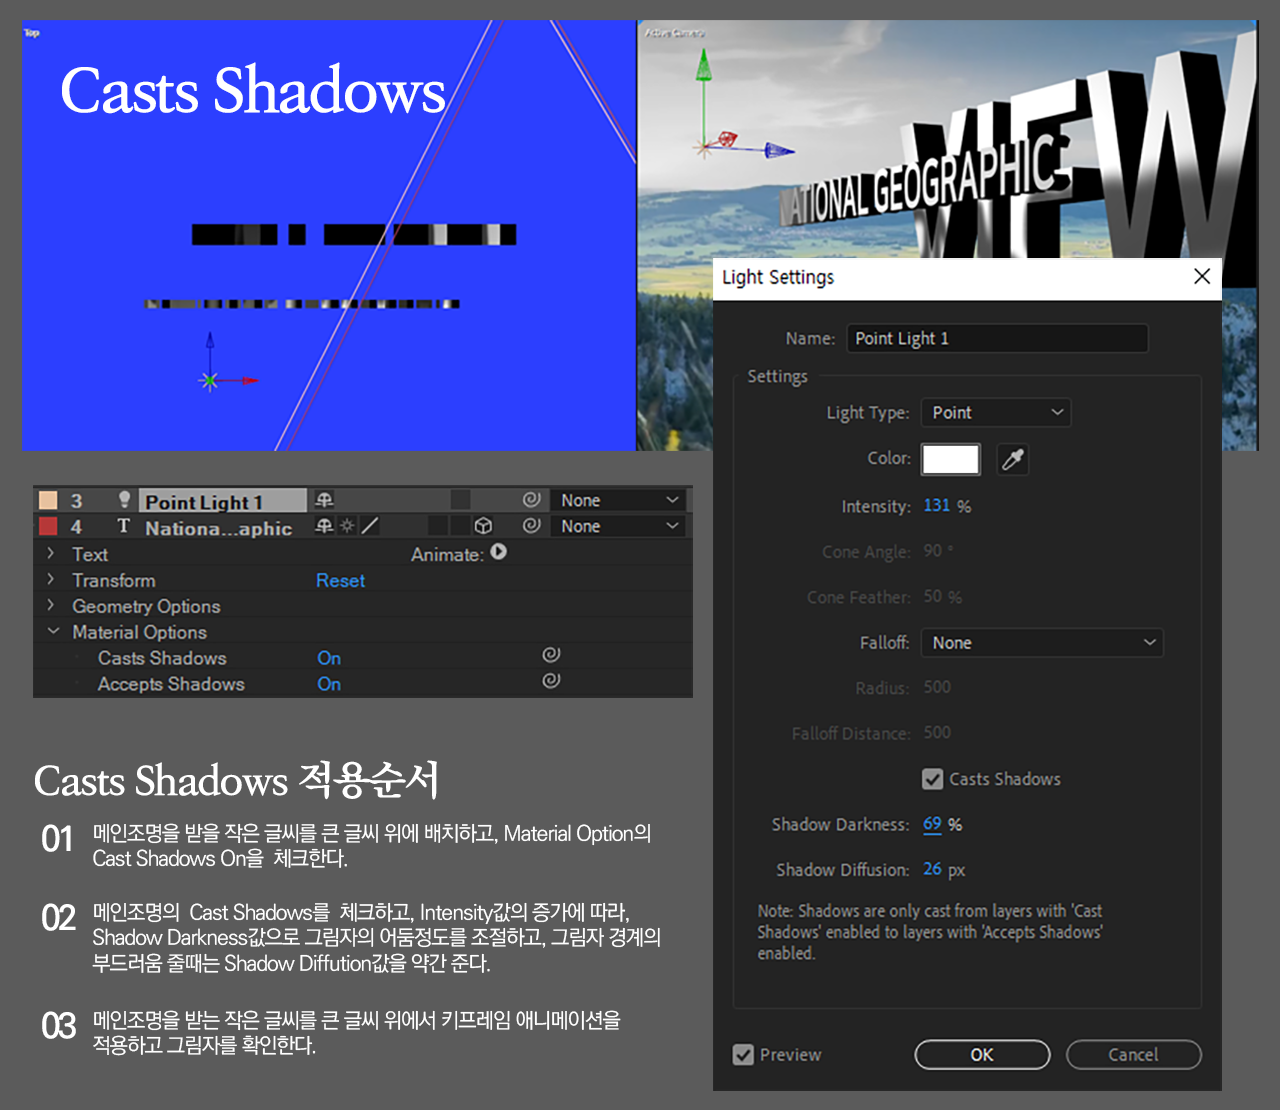Expand the Transform property group

[x=51, y=578]
